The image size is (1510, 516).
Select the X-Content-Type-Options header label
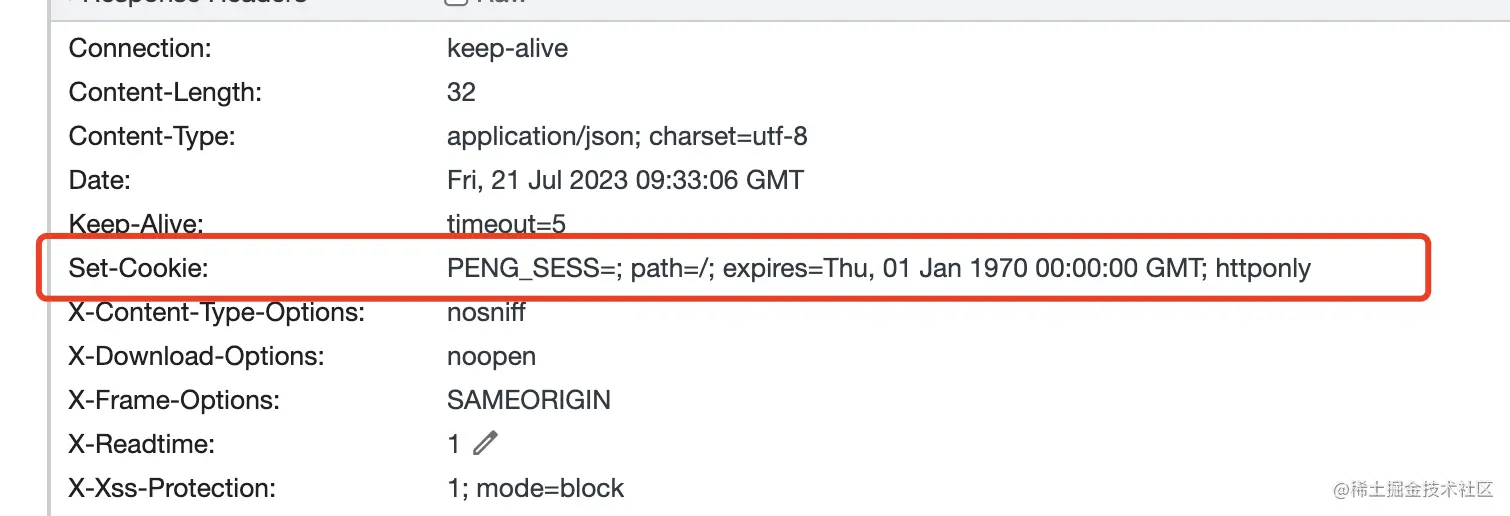[x=216, y=312]
